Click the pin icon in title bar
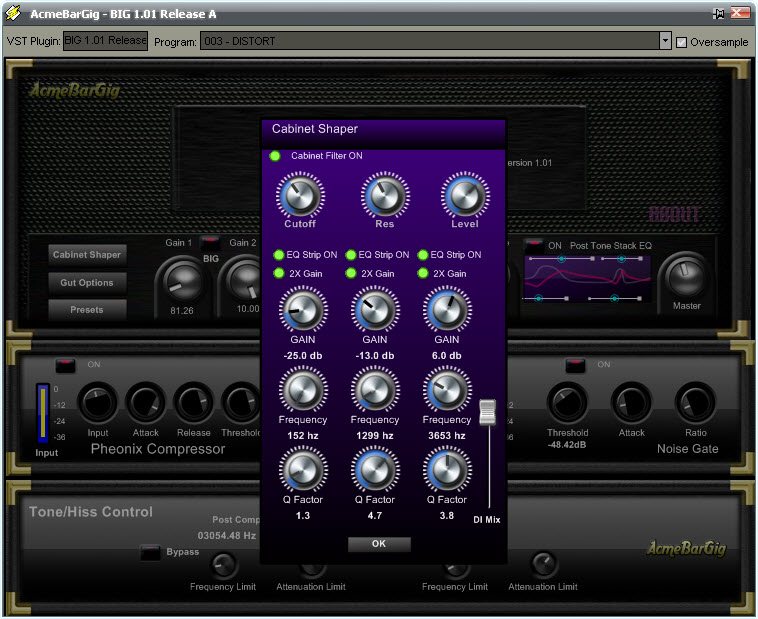Image resolution: width=758 pixels, height=619 pixels. [x=719, y=14]
